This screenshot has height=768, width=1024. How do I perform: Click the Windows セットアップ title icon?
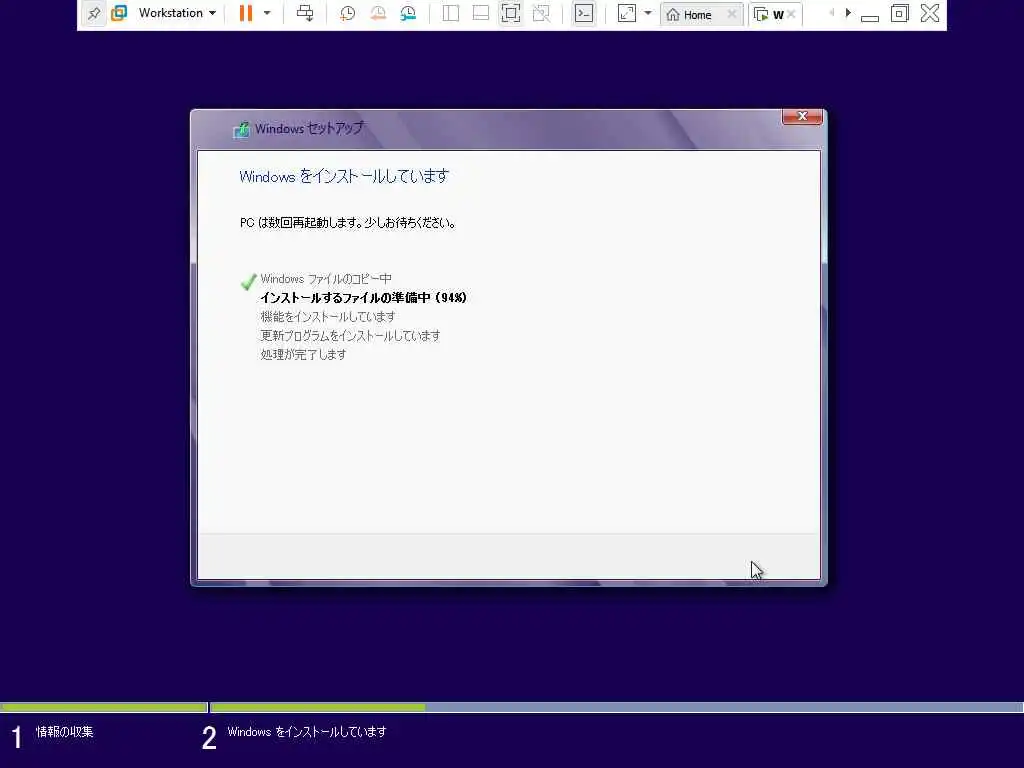241,129
